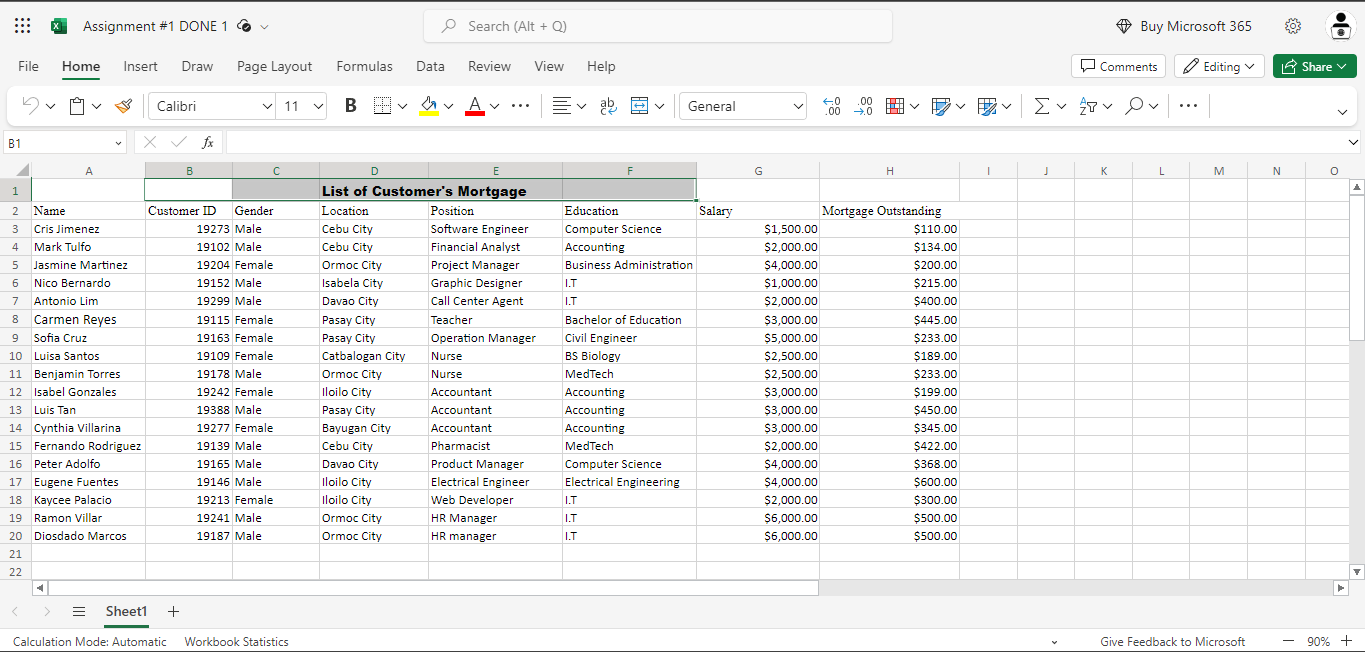Click the formula bar input

785,143
